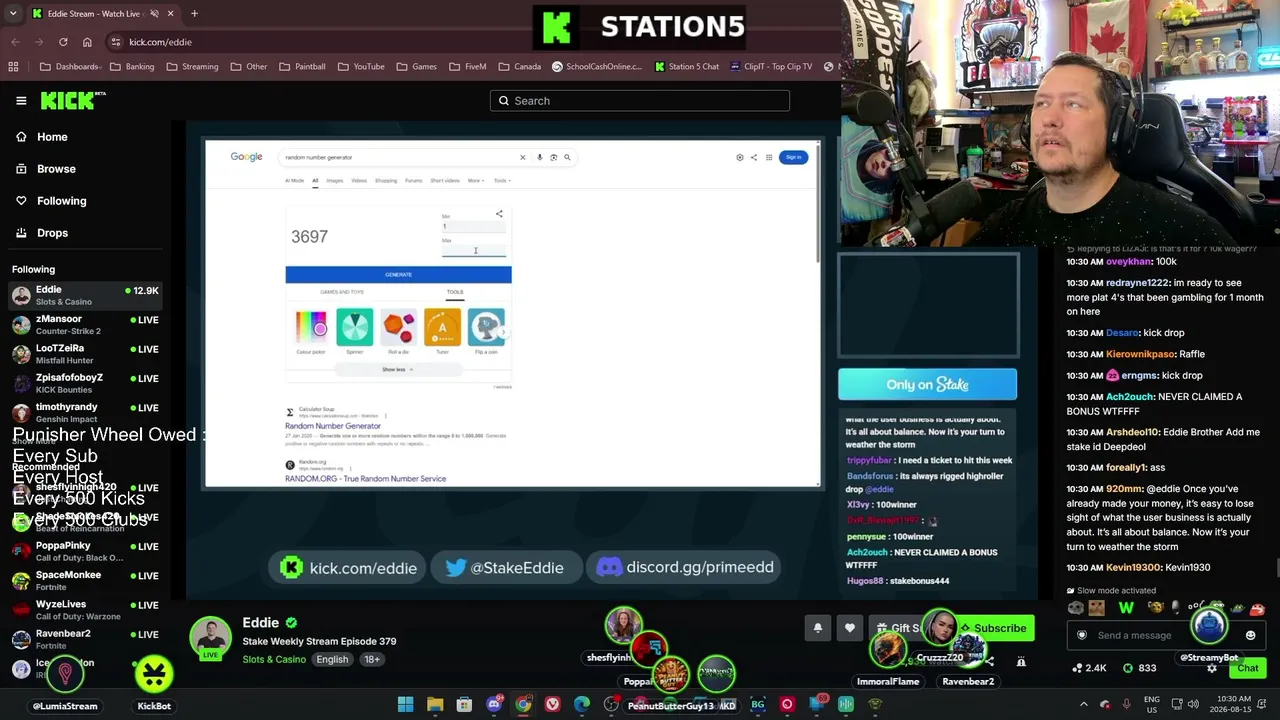
Task: Open the Kick hamburger menu
Action: (x=21, y=100)
